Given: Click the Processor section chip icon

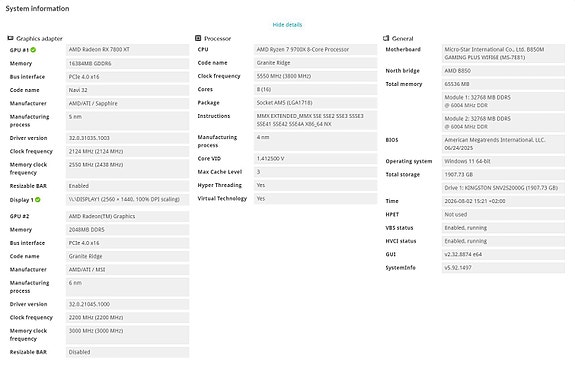Looking at the screenshot, I should [x=198, y=38].
